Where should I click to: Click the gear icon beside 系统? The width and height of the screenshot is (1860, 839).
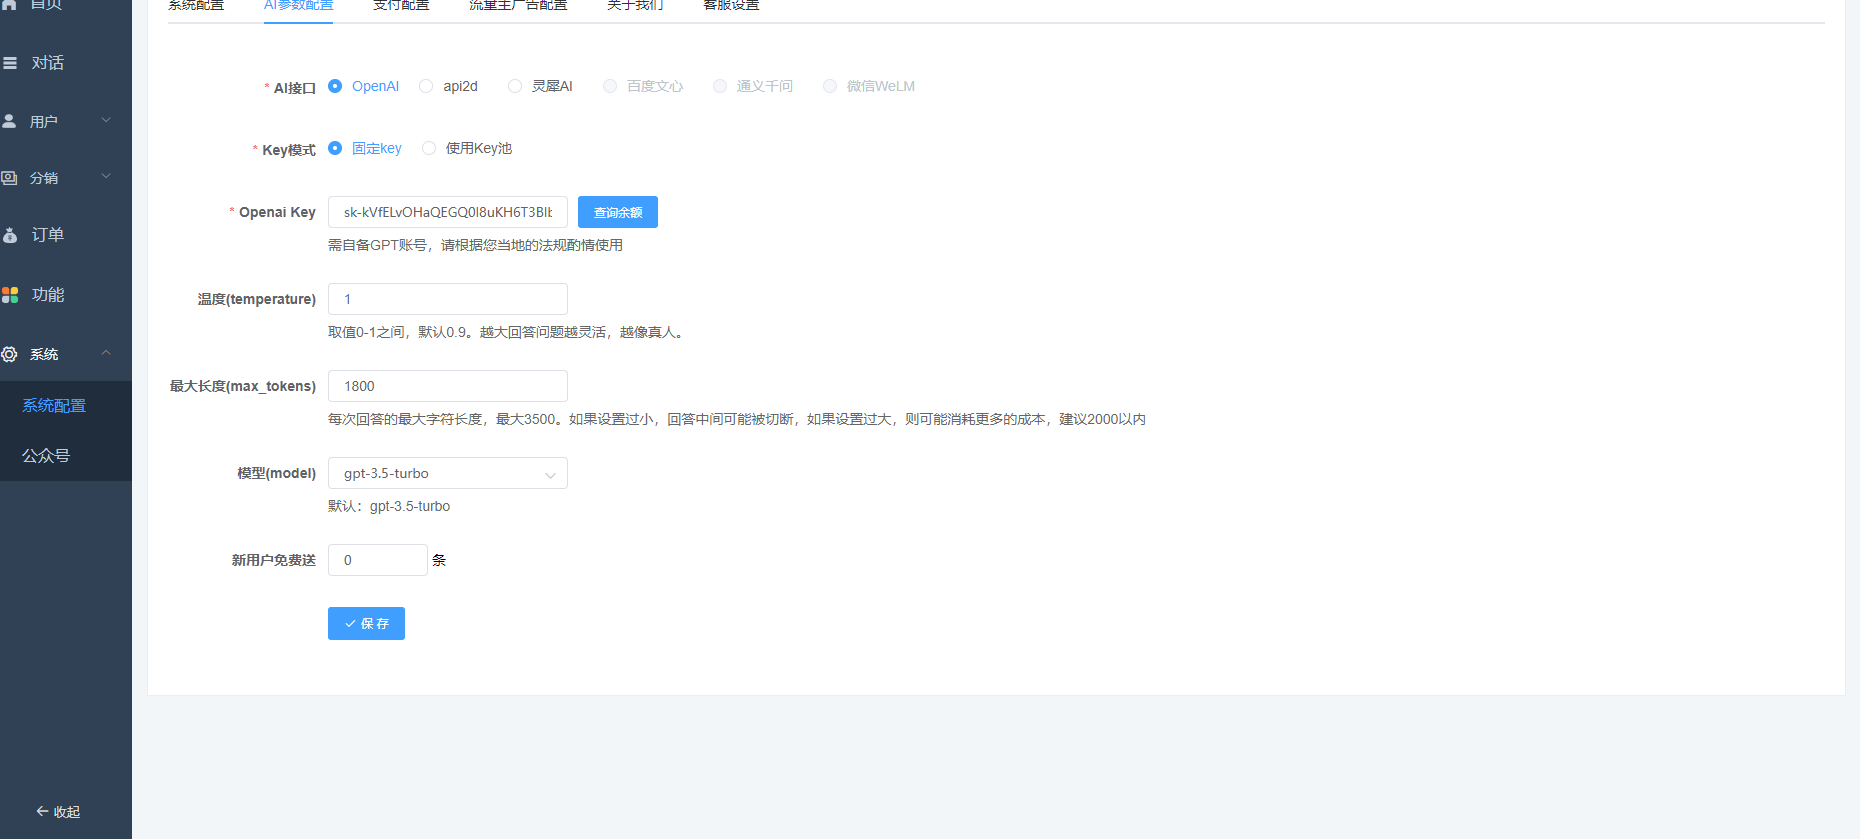[x=10, y=354]
